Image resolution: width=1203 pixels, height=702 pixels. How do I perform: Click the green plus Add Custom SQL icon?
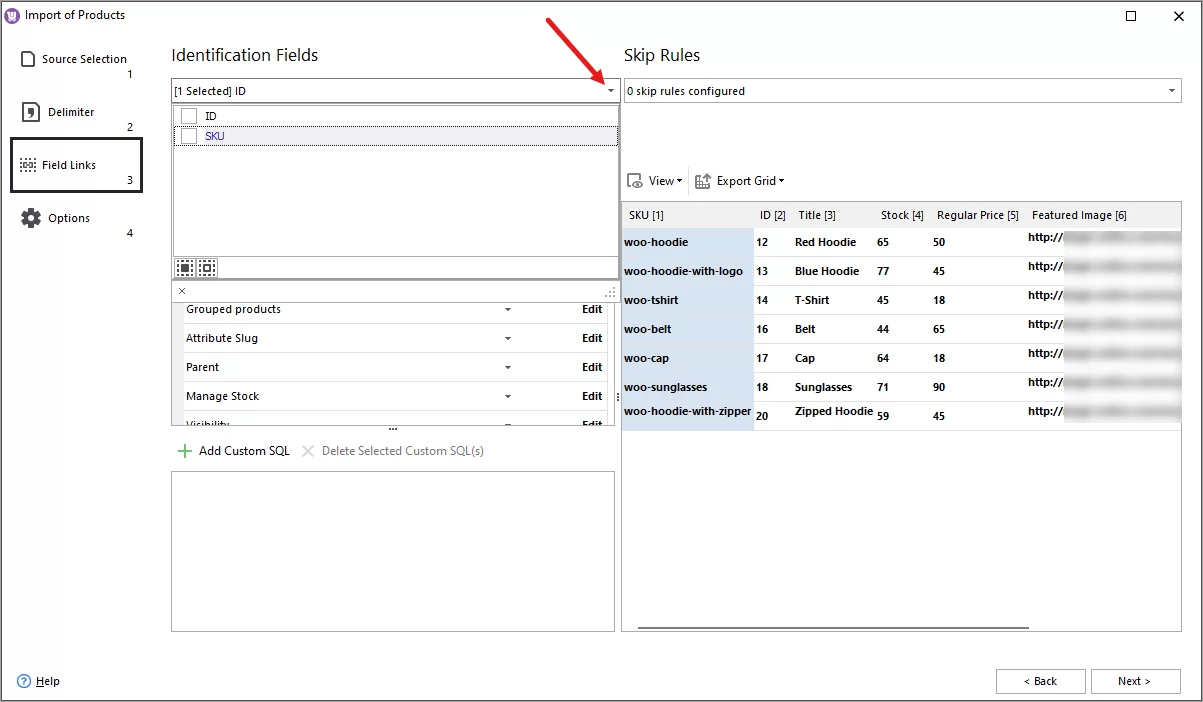pos(186,450)
